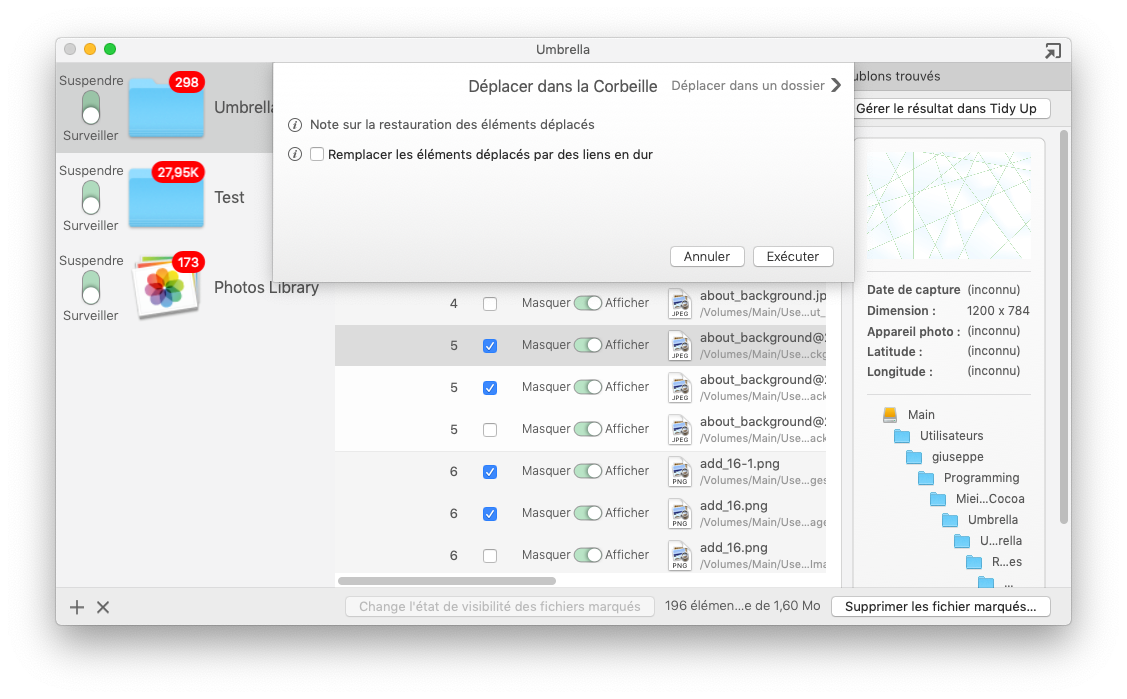The image size is (1127, 699).
Task: Click the Umbrella folder icon with 298 badge
Action: click(x=166, y=108)
